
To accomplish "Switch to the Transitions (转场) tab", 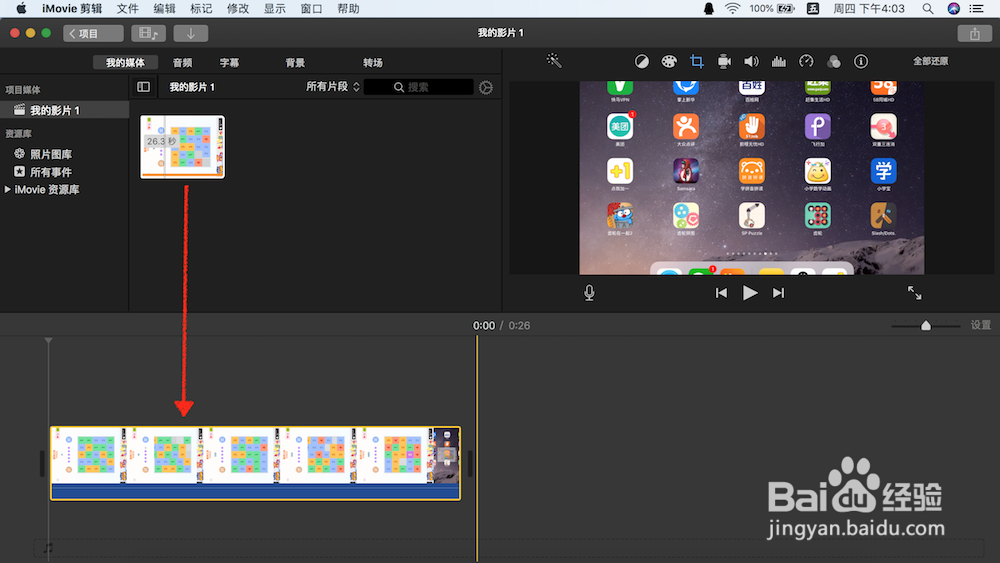I will pyautogui.click(x=373, y=62).
